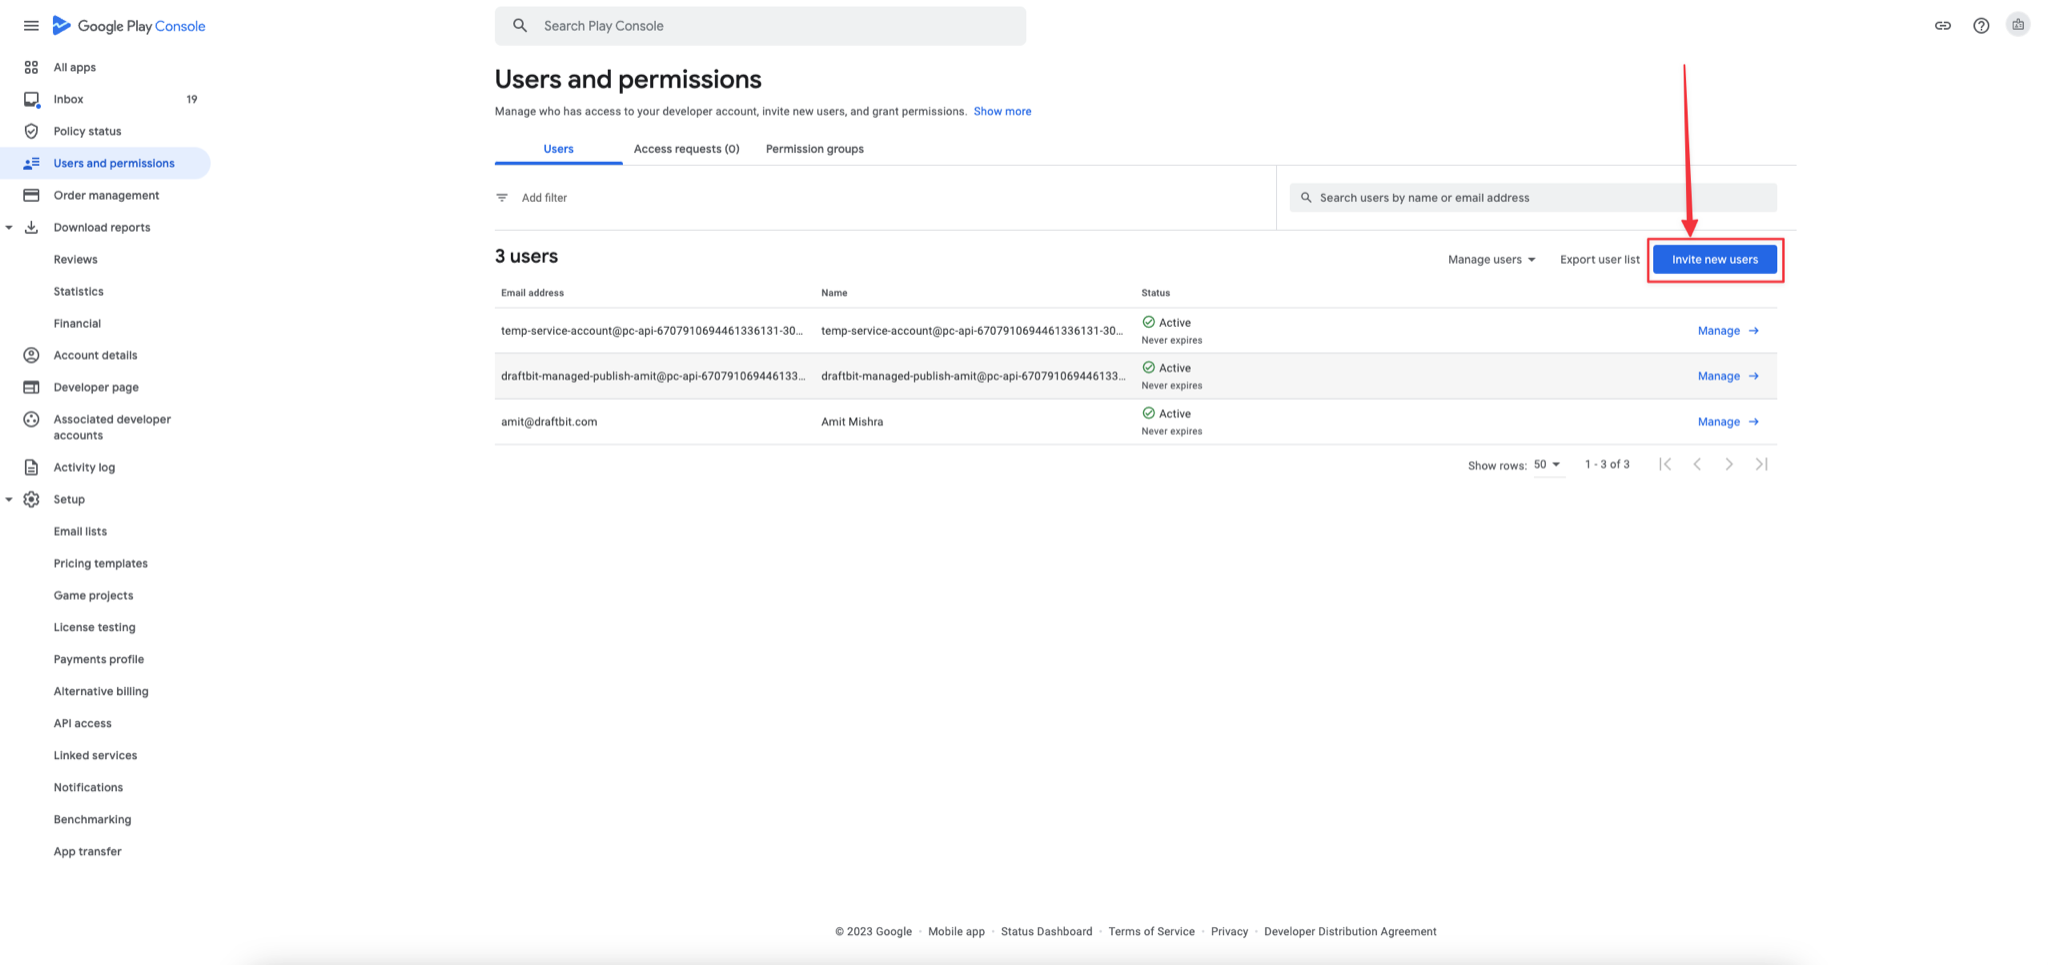This screenshot has height=965, width=2048.
Task: Open the Manage users dropdown
Action: [1491, 259]
